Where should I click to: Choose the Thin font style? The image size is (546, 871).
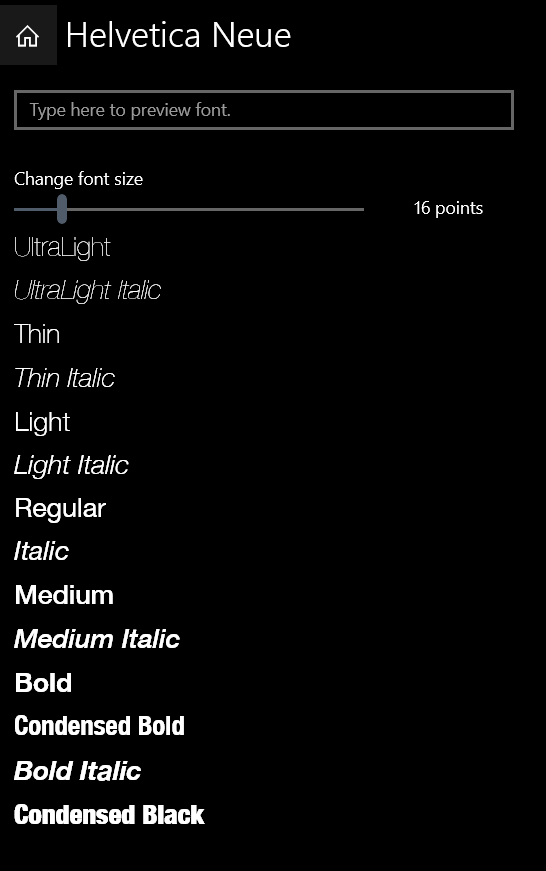pyautogui.click(x=37, y=334)
